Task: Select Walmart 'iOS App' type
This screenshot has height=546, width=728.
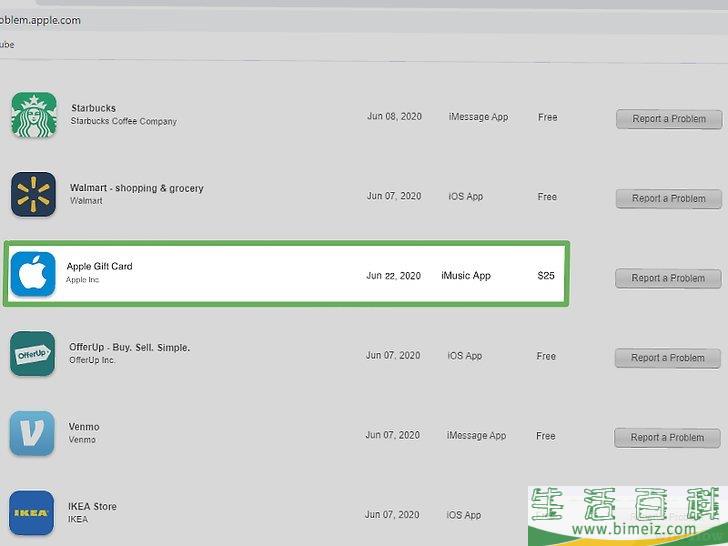Action: (x=466, y=196)
